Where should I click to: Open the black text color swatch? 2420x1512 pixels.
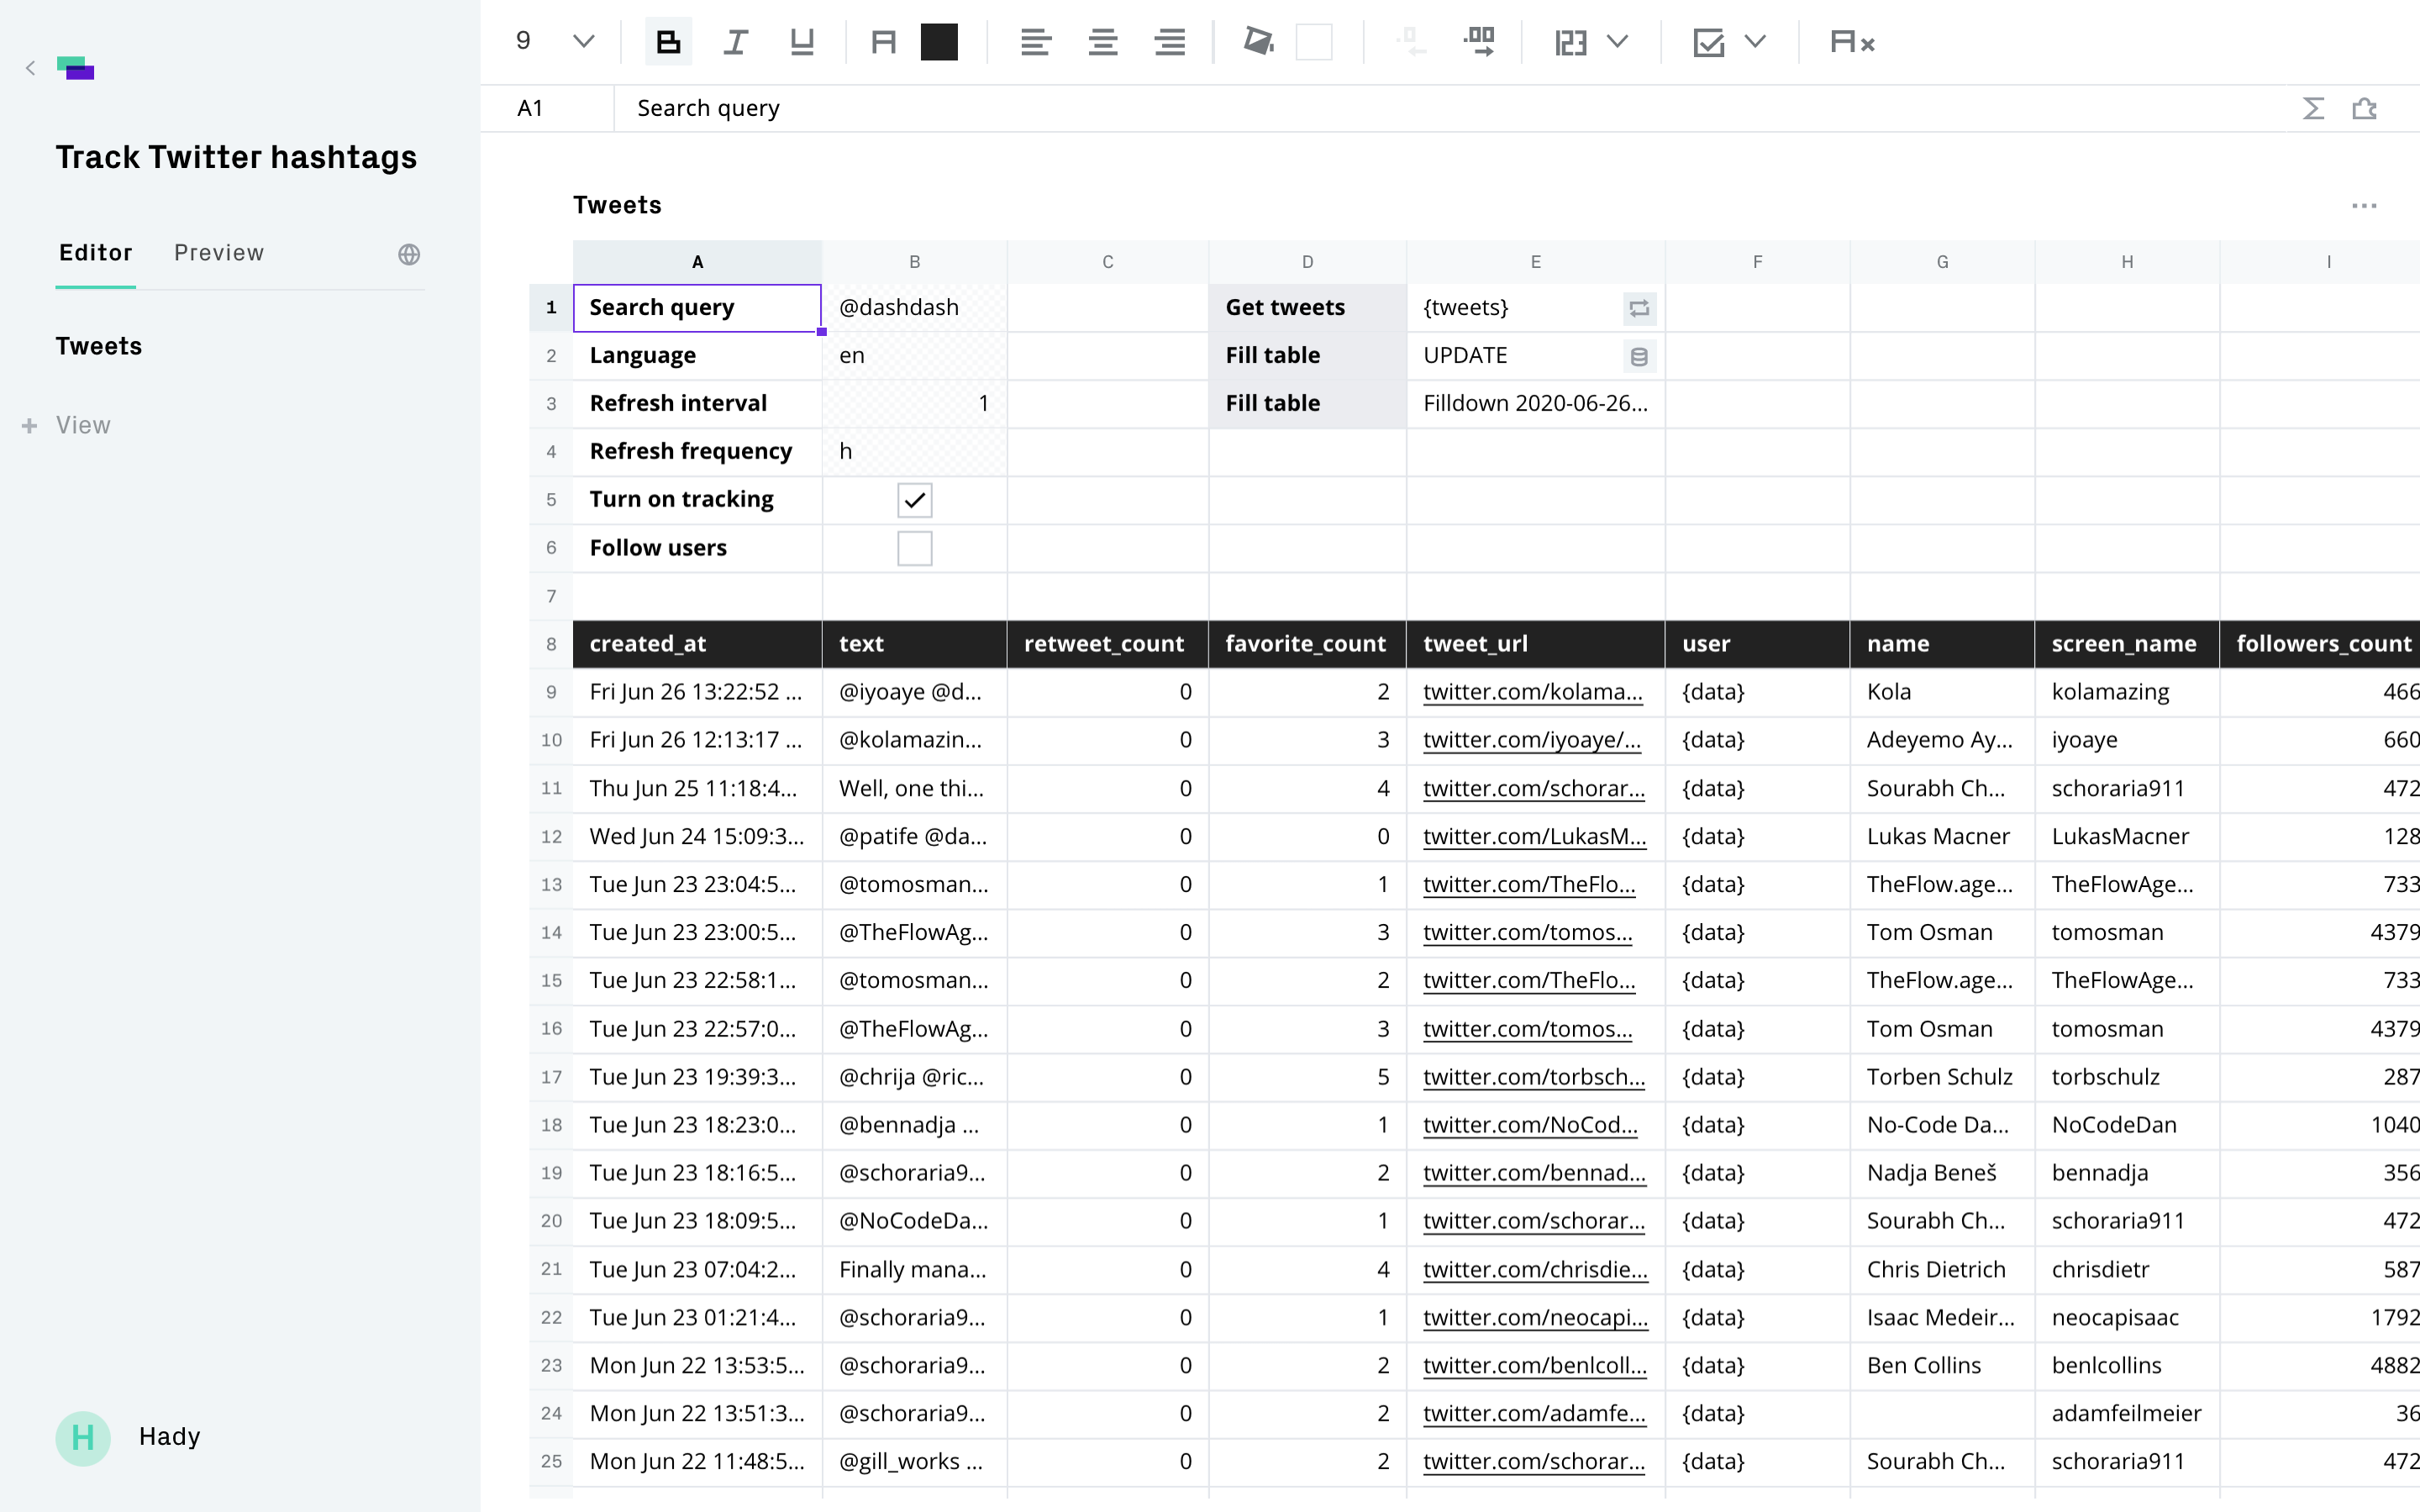pos(939,42)
